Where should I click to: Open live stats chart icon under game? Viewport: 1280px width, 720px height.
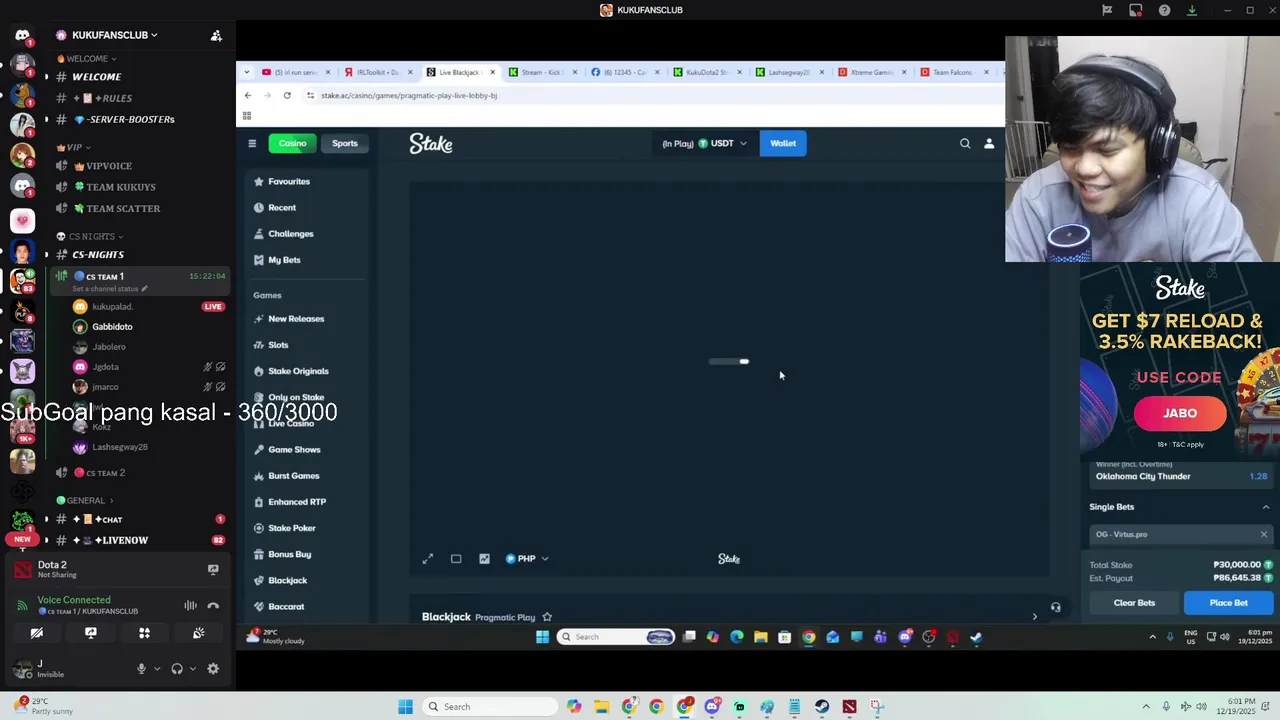[484, 558]
